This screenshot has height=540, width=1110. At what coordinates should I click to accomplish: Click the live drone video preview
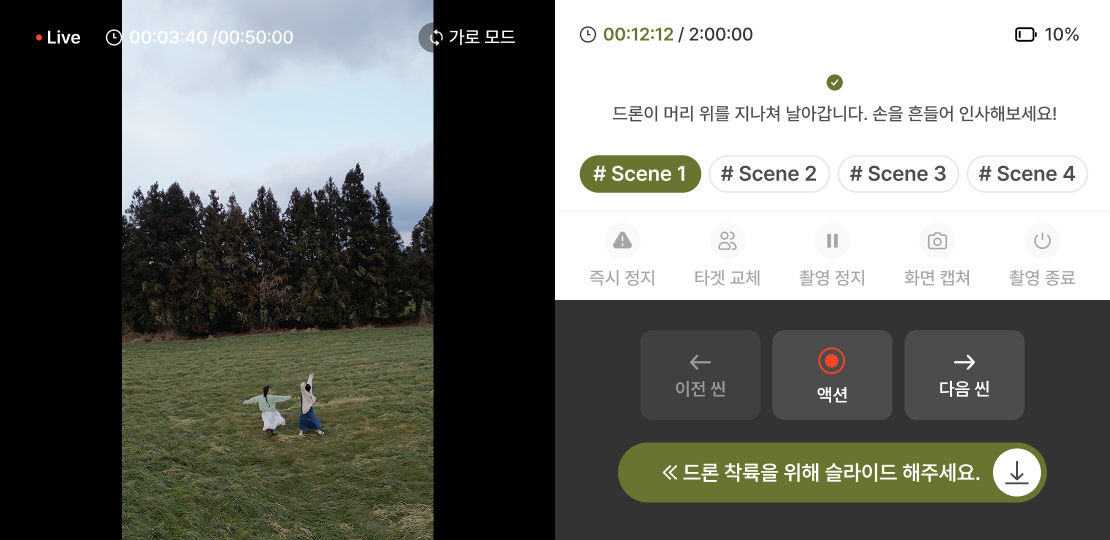click(x=278, y=270)
